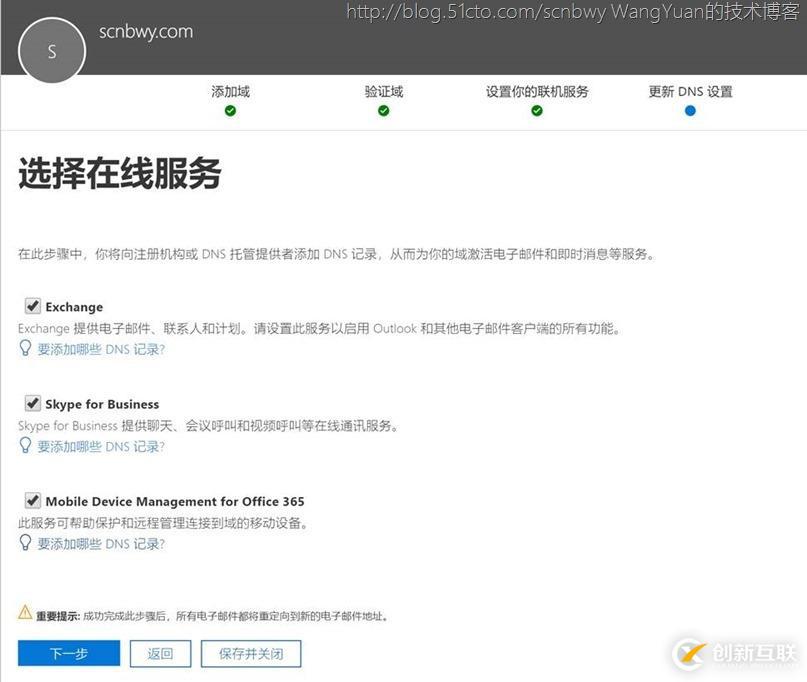Click the 下一步 button
The width and height of the screenshot is (807, 682).
[69, 653]
